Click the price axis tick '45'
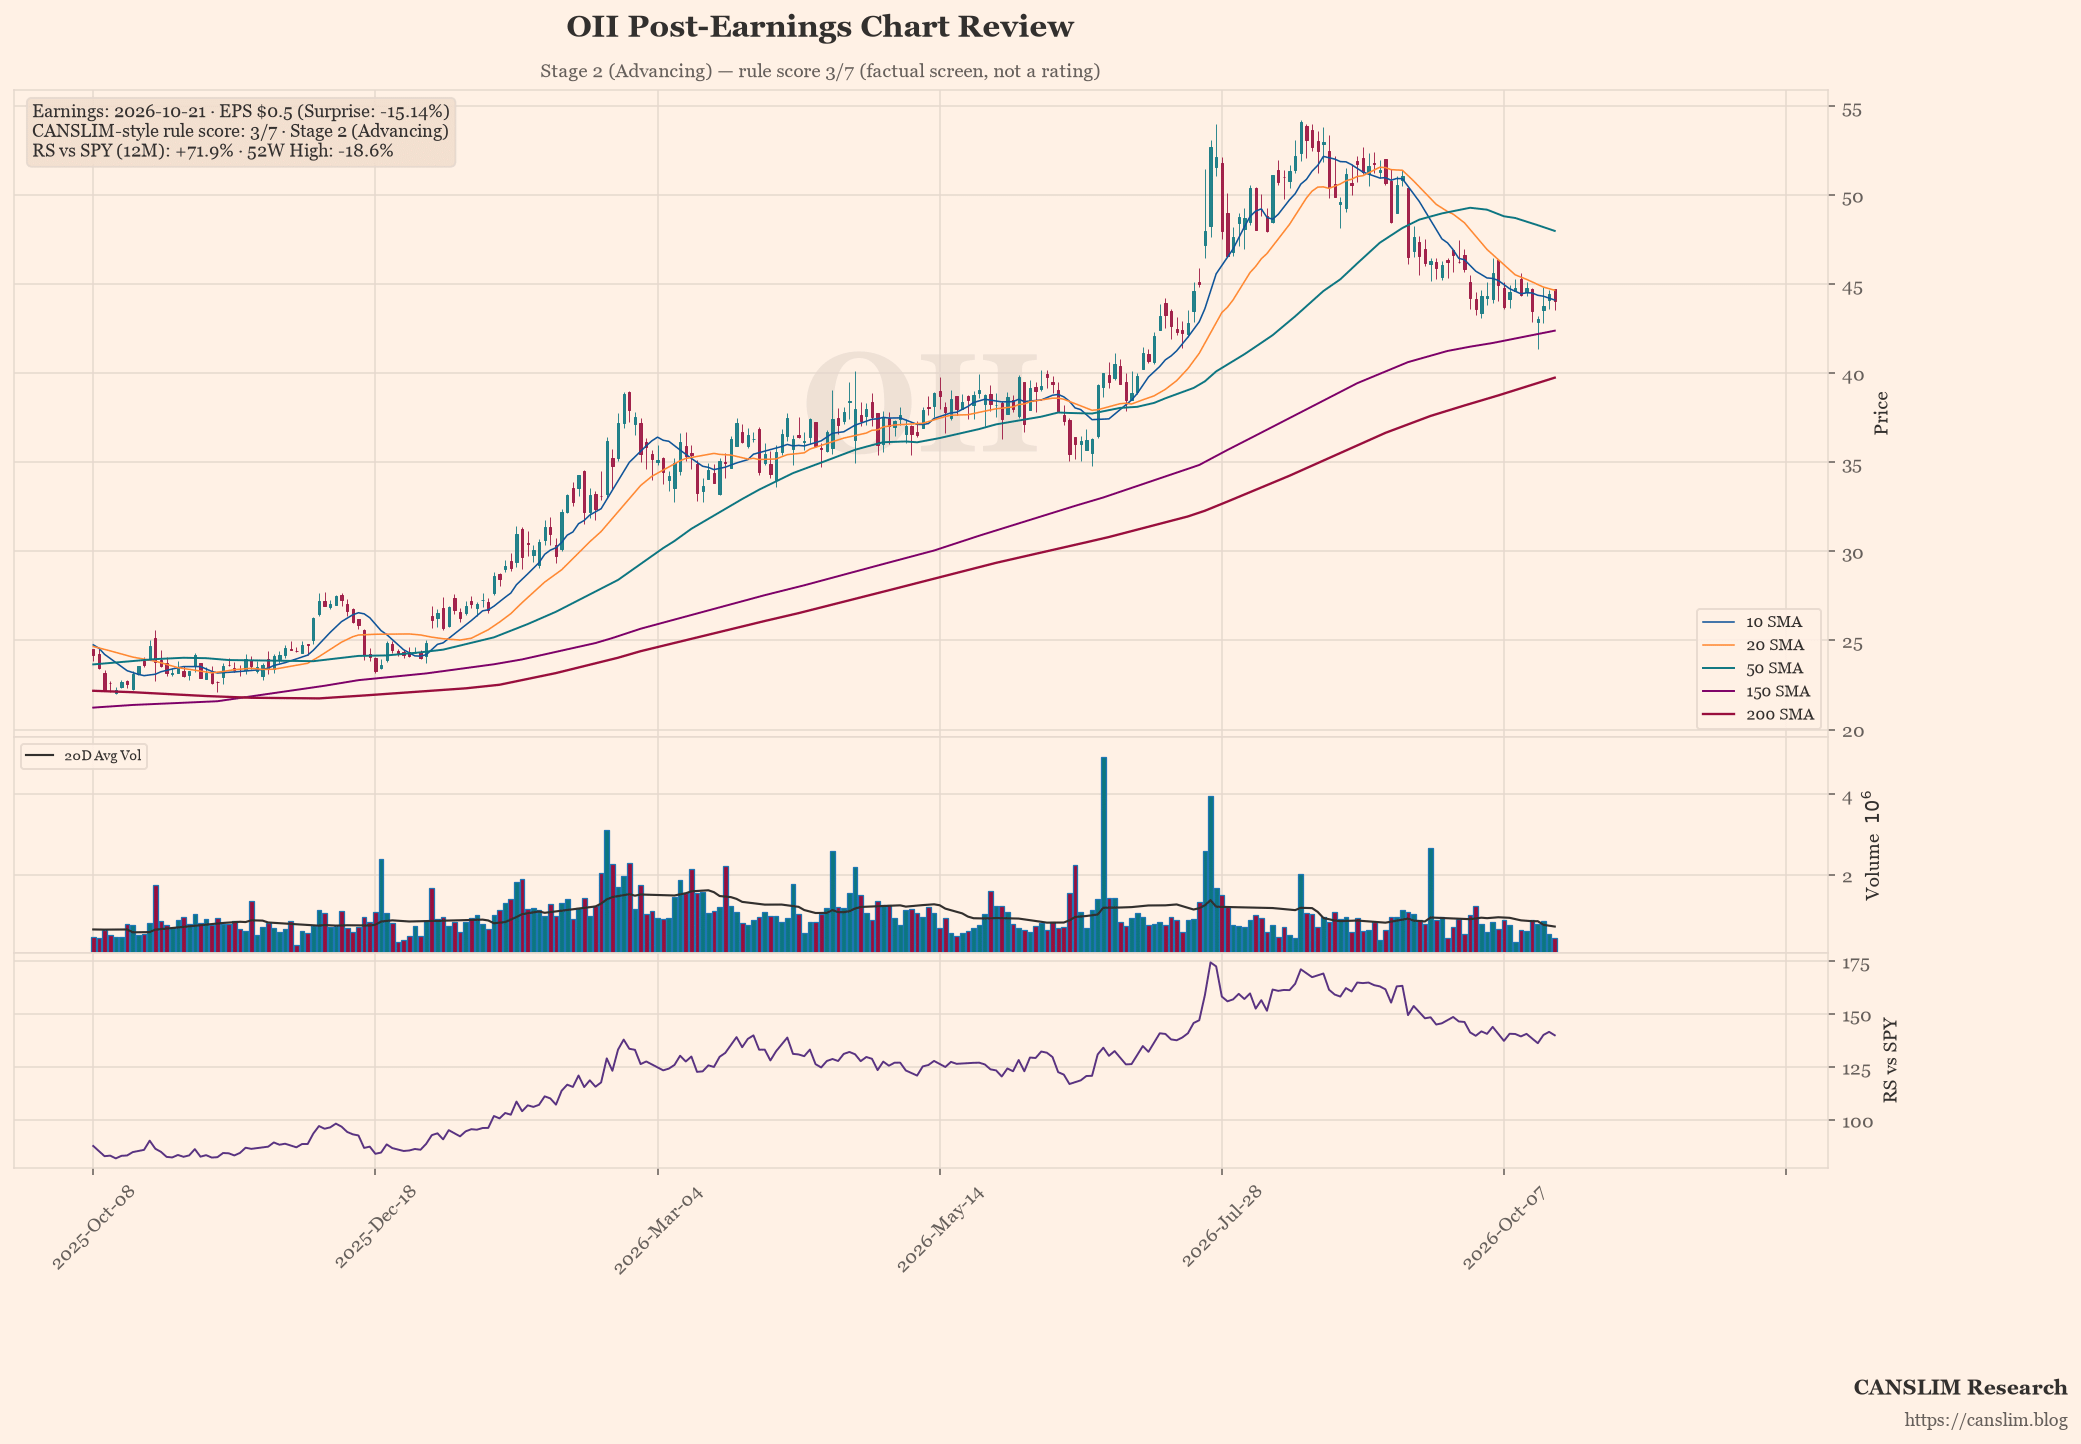2081x1444 pixels. click(1852, 287)
